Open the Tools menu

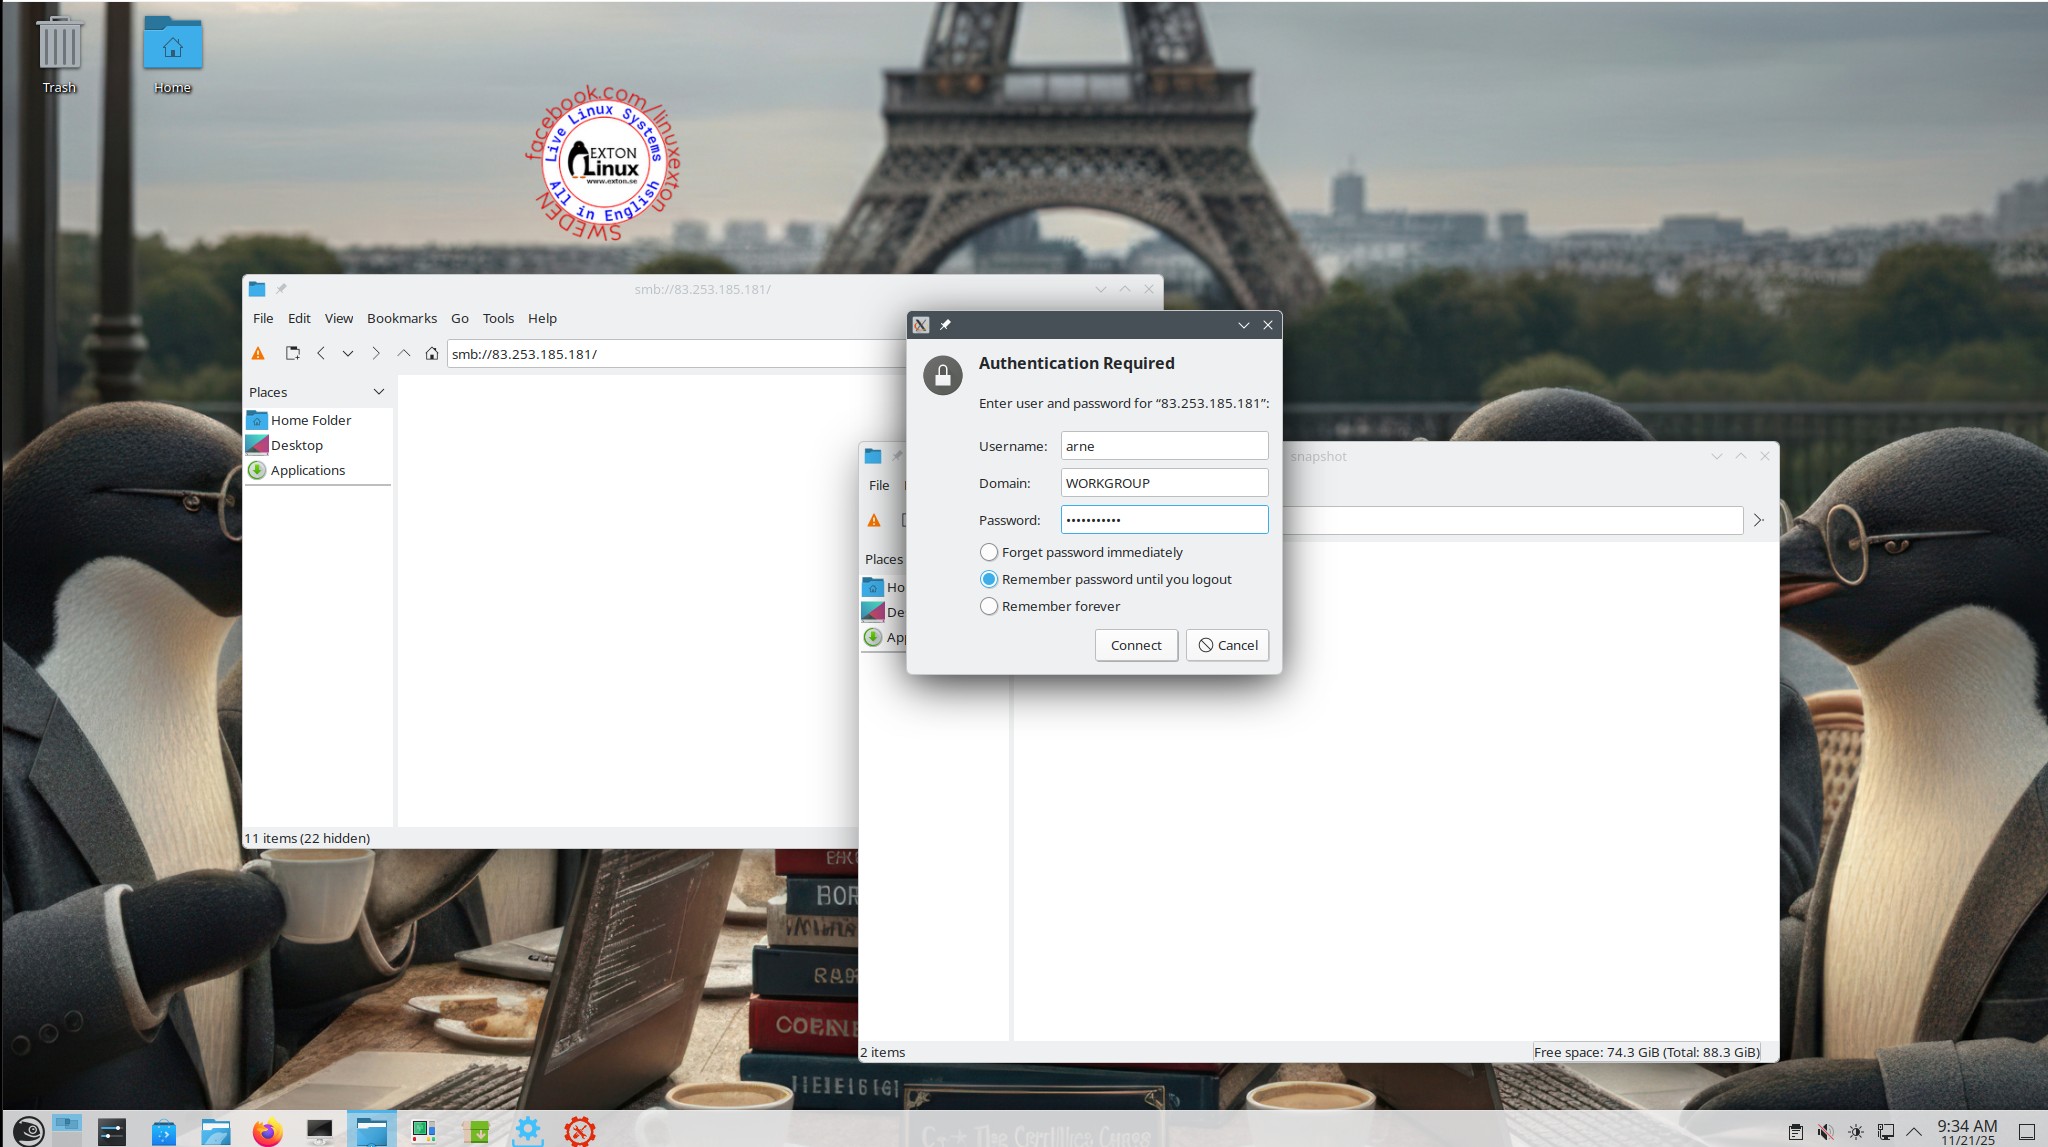pos(498,318)
